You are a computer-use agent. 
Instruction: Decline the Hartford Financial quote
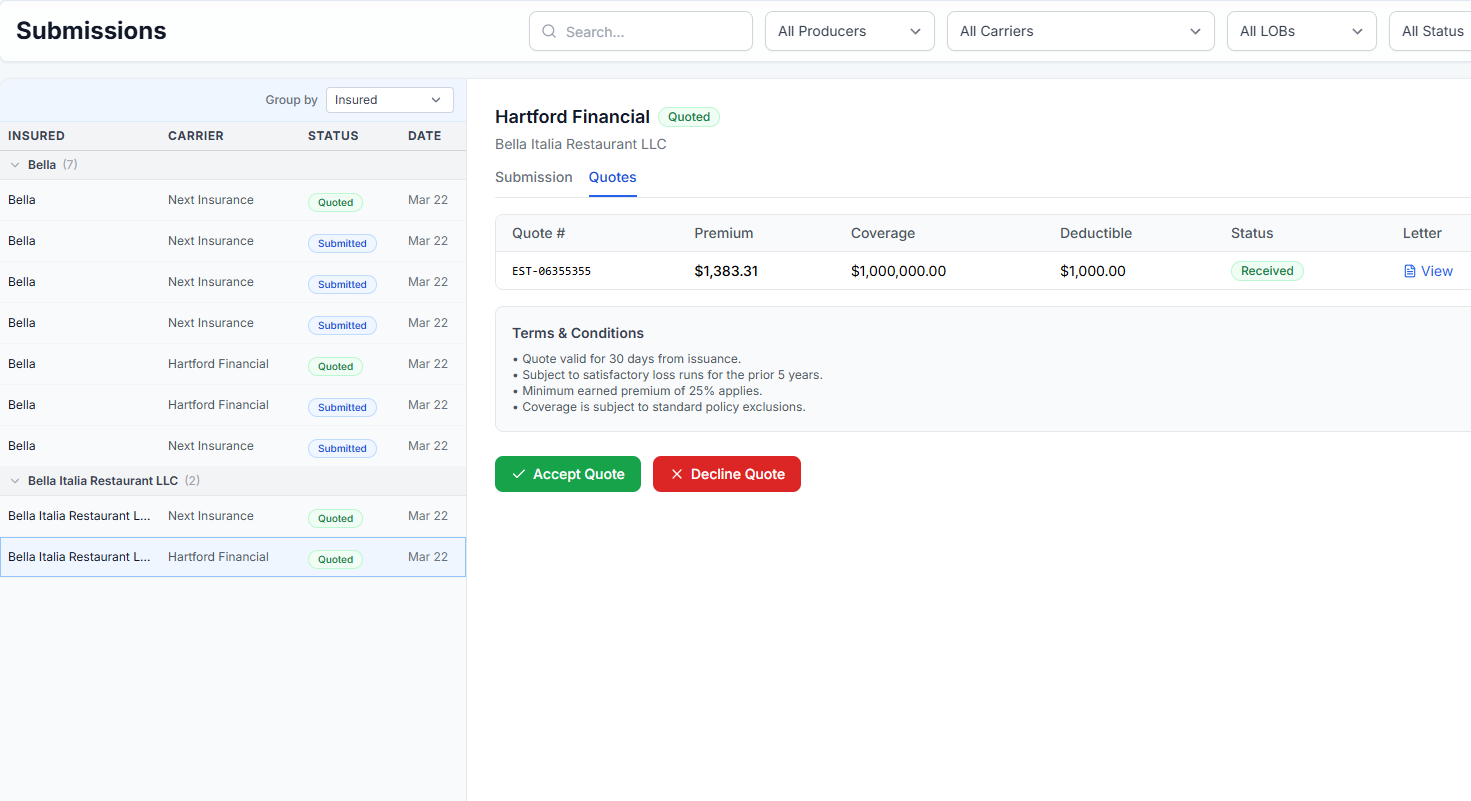727,474
